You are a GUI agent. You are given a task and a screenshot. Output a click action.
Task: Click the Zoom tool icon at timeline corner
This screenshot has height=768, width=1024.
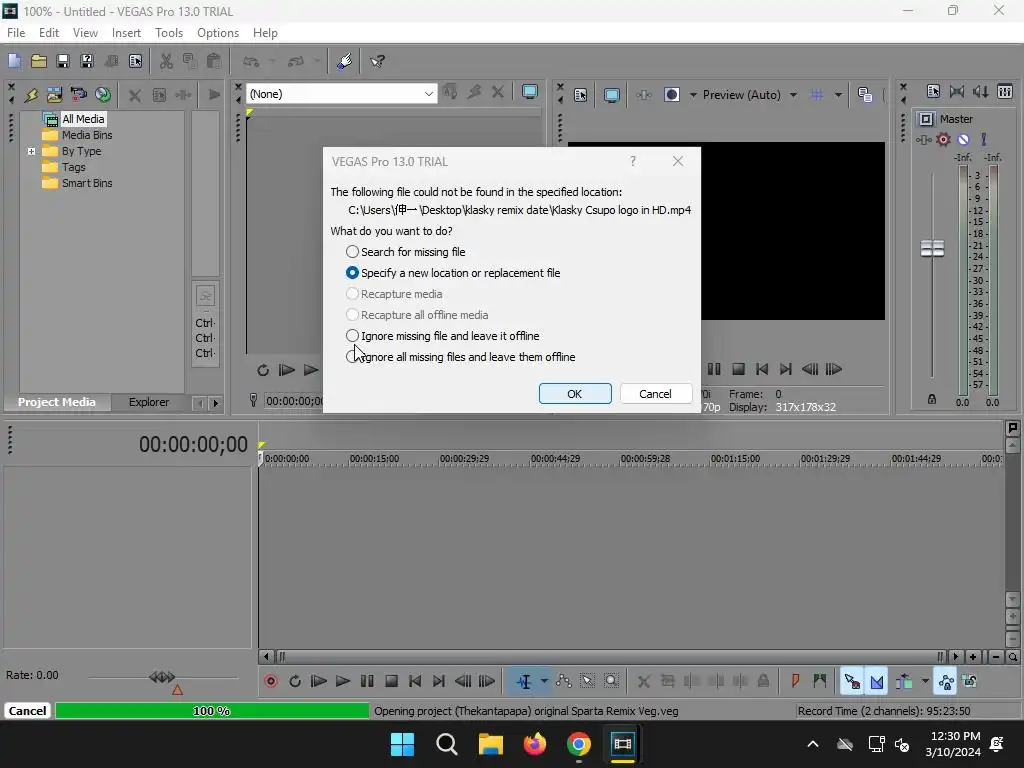point(1012,657)
